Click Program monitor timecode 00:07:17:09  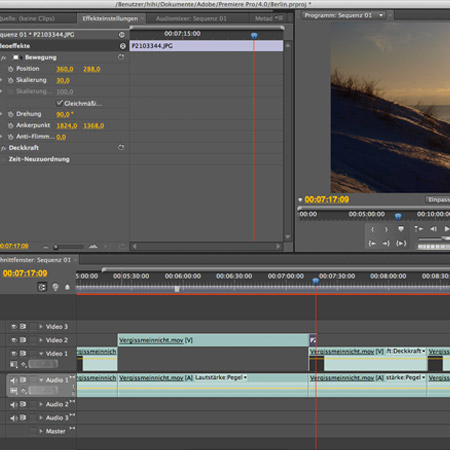(327, 199)
